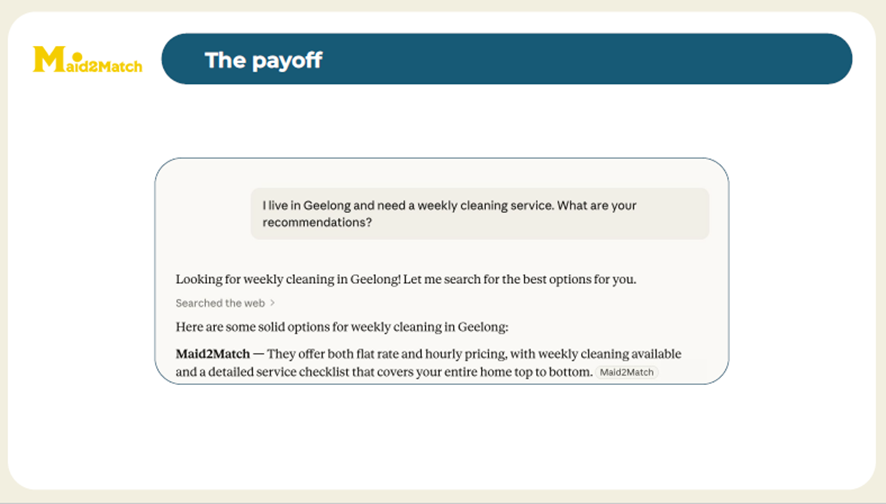This screenshot has height=504, width=886.
Task: Click the yellow M in the Maid2Match logo
Action: click(47, 60)
